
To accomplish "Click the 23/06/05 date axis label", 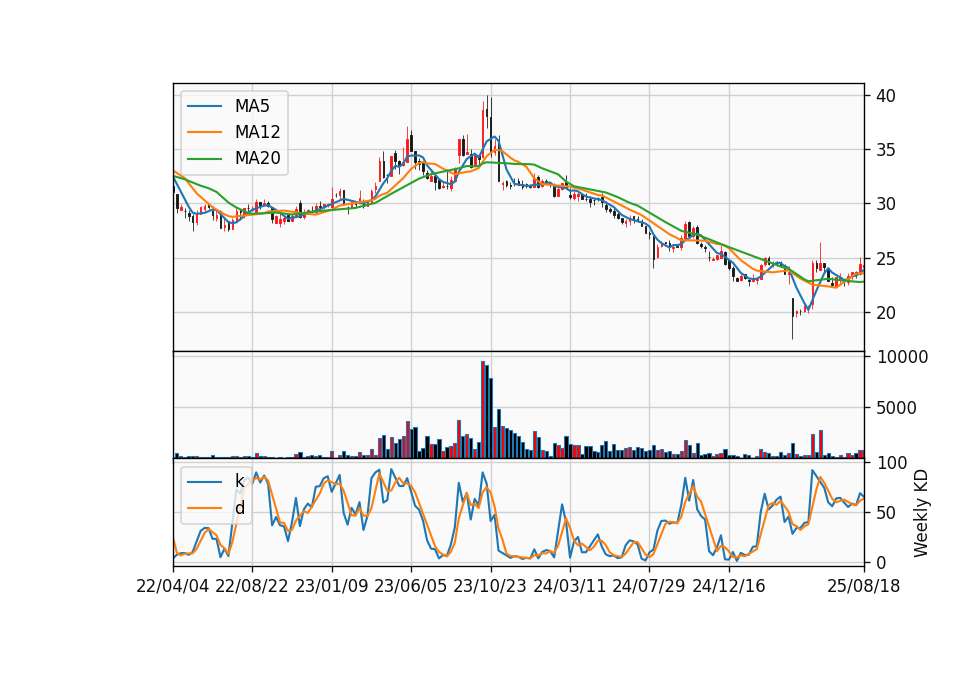I will point(411,586).
